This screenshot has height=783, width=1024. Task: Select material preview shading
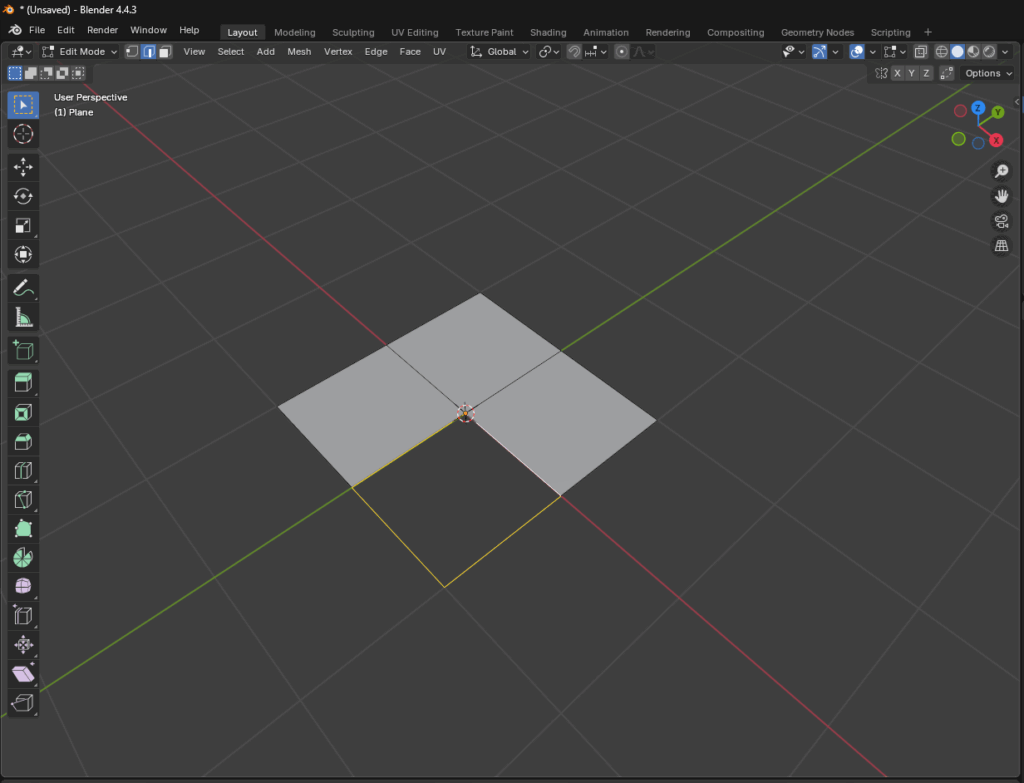coord(973,52)
